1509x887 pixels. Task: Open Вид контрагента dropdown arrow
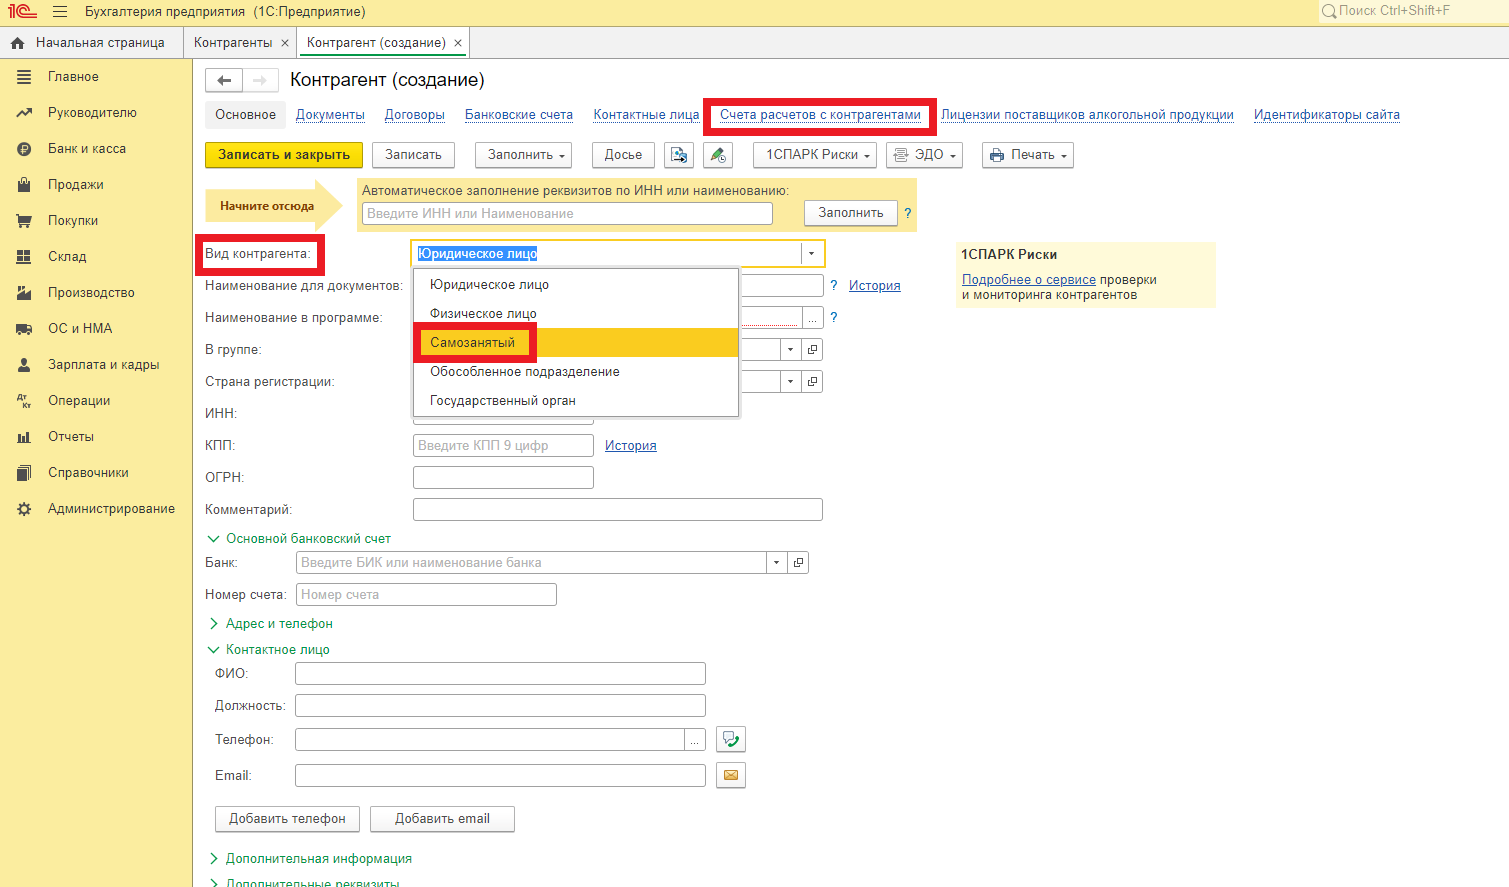coord(811,254)
